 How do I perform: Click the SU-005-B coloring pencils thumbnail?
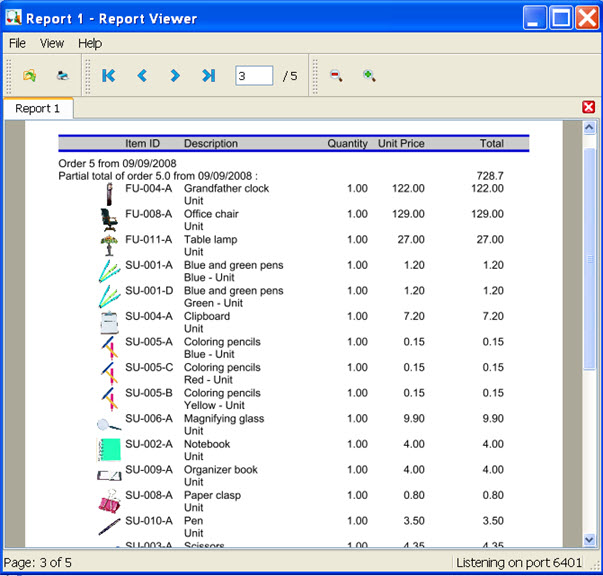[110, 398]
